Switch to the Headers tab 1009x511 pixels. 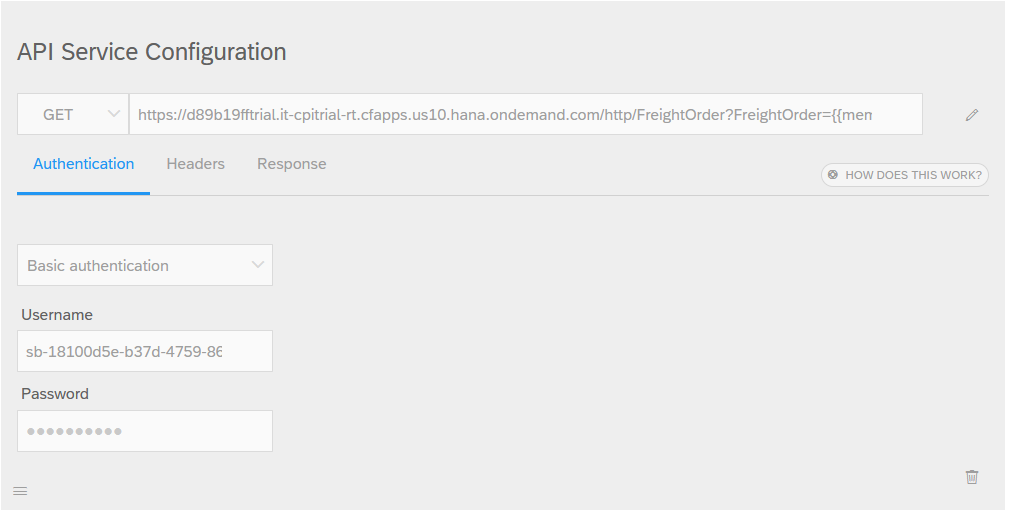(196, 164)
